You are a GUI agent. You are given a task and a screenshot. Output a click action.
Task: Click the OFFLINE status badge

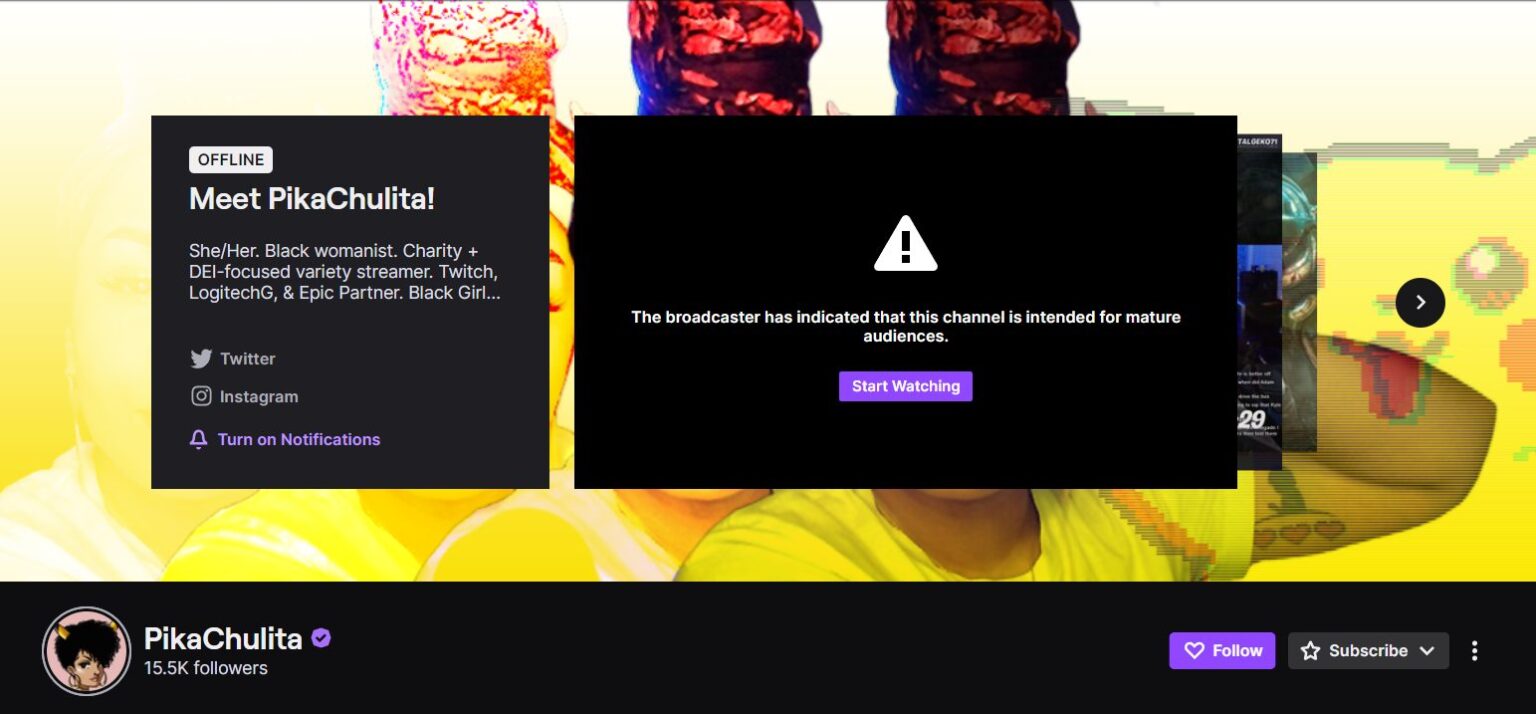[231, 160]
